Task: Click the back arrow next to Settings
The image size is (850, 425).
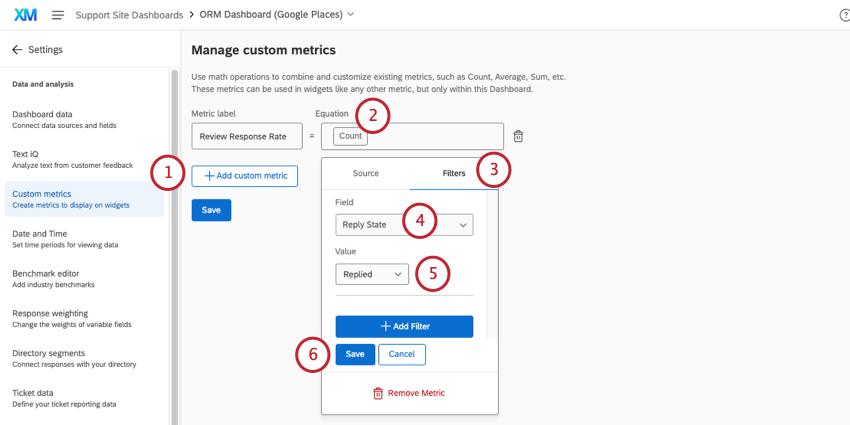Action: click(x=17, y=49)
